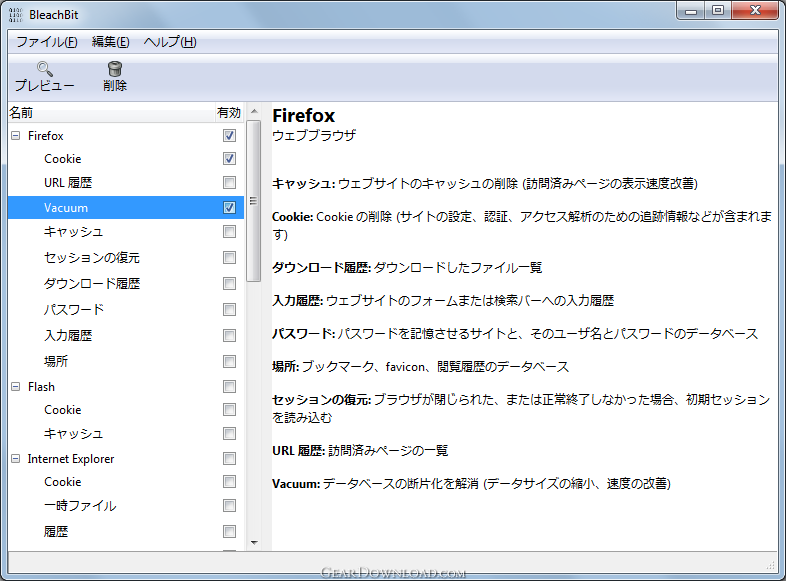The height and width of the screenshot is (581, 786).
Task: Enable the 入力履歴 checkbox
Action: pos(229,335)
